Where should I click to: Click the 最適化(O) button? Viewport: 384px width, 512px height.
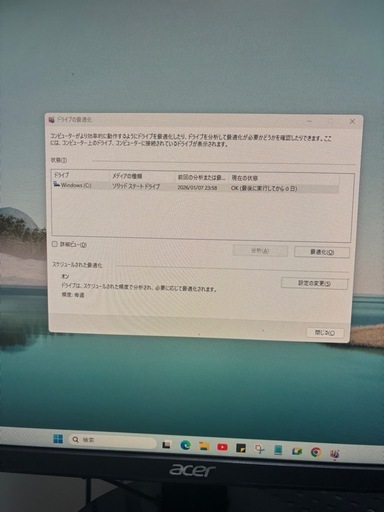[x=322, y=252]
